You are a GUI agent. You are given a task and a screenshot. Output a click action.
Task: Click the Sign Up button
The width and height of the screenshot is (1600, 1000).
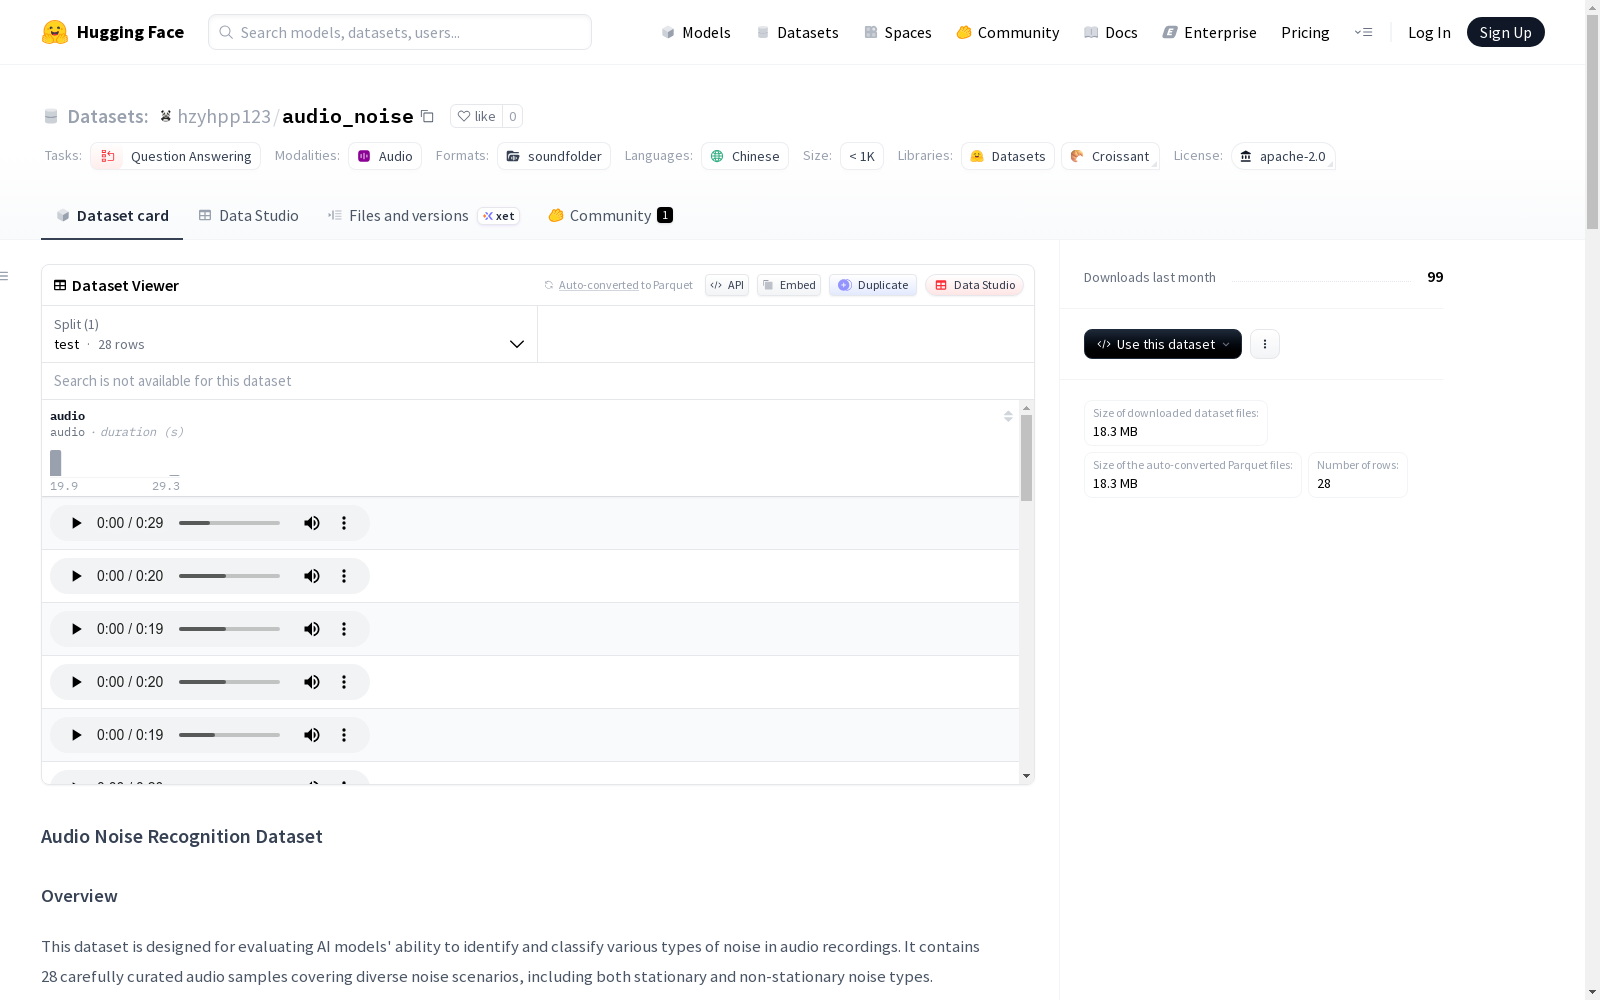coord(1505,32)
